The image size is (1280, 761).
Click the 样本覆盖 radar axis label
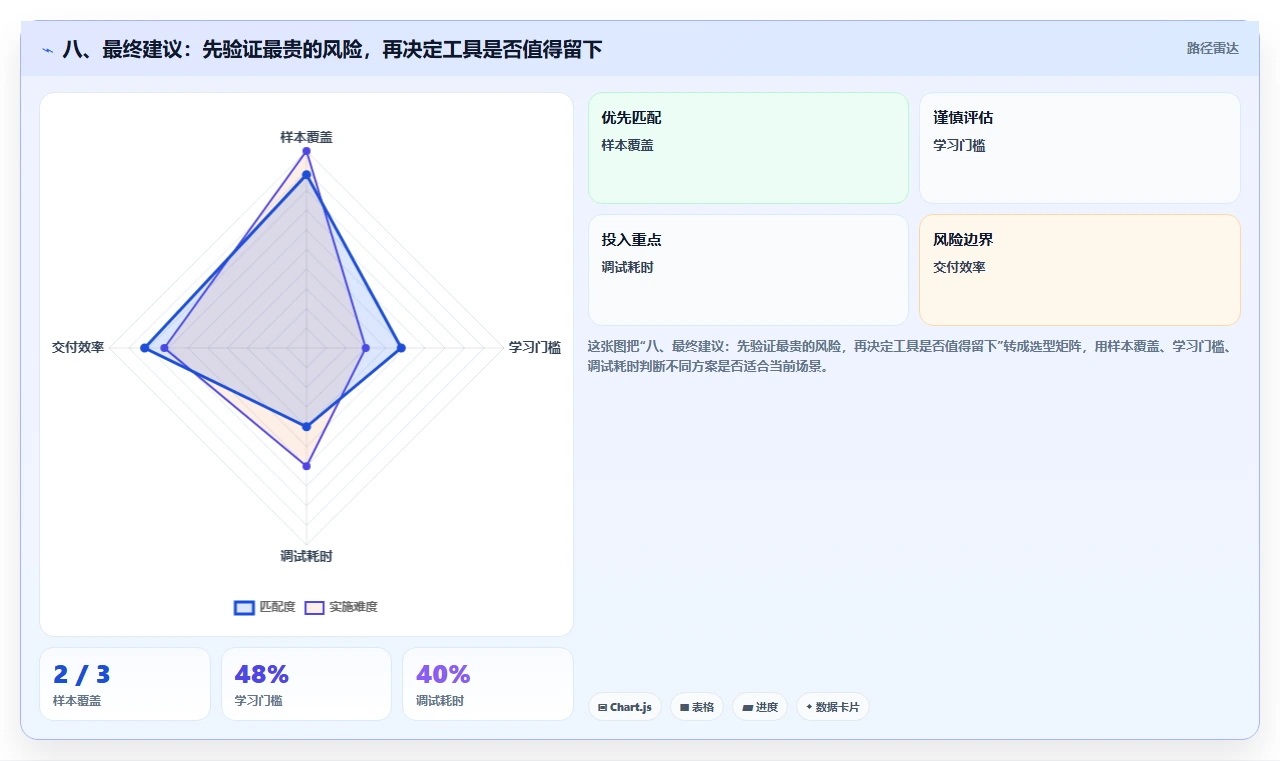(x=306, y=137)
